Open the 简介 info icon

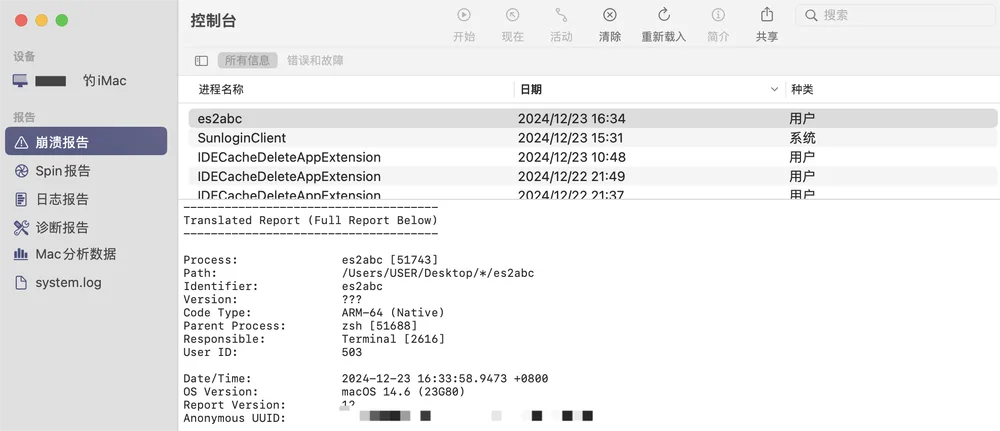point(718,15)
